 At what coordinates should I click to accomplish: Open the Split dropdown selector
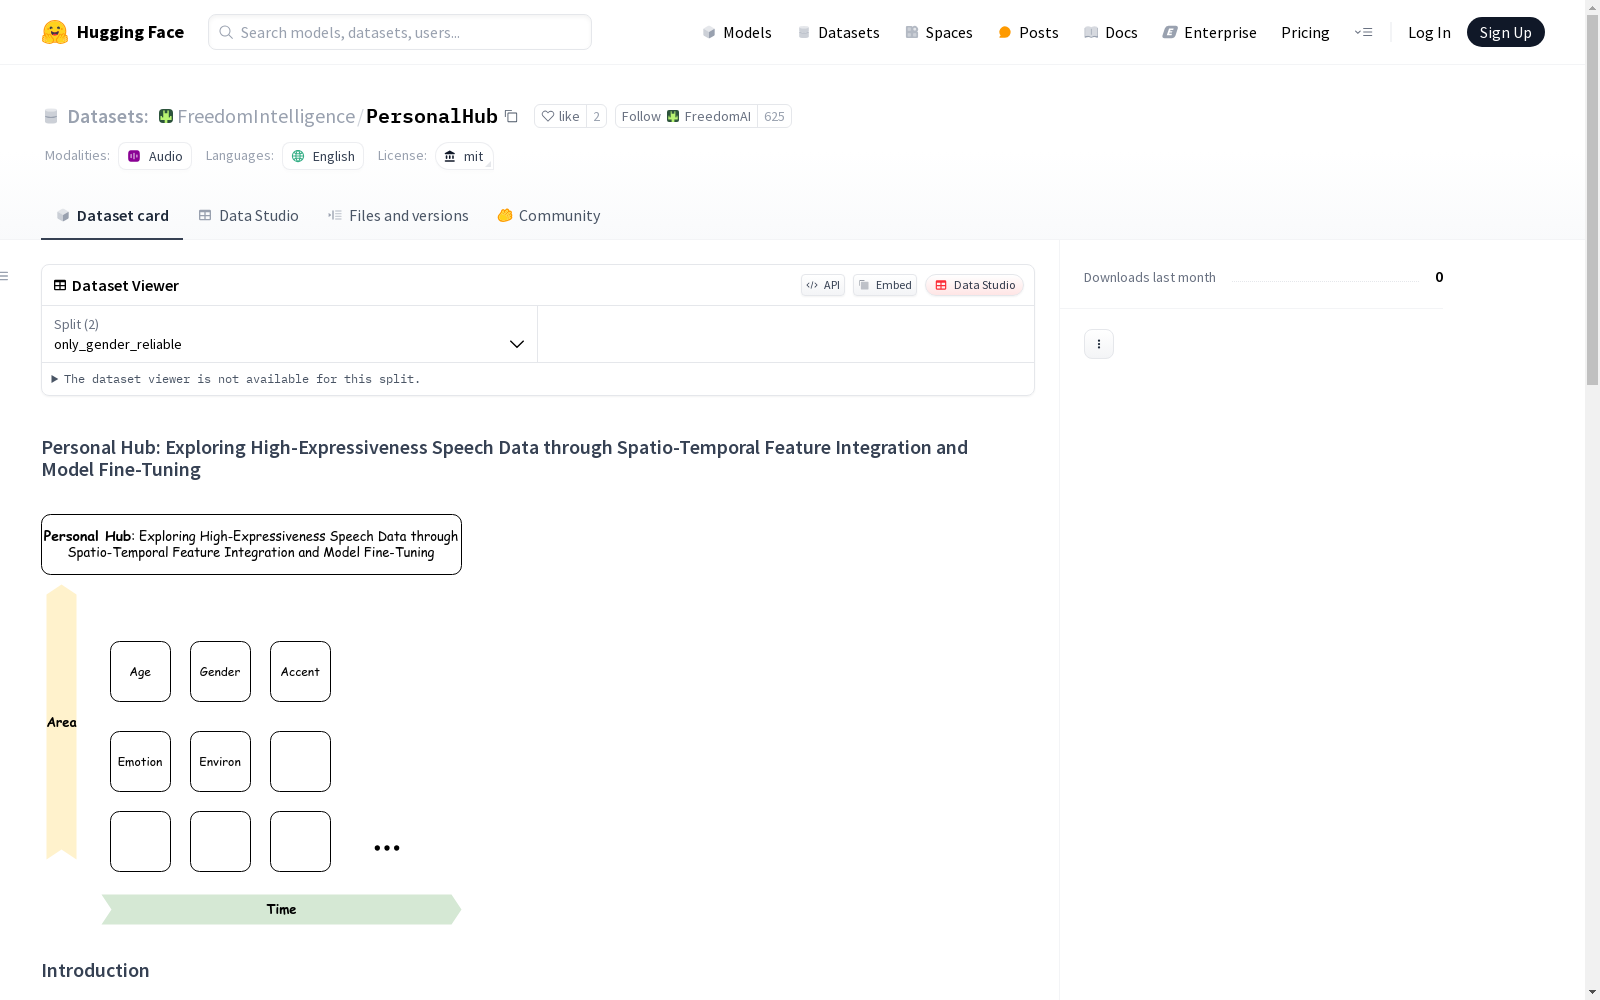pos(289,334)
